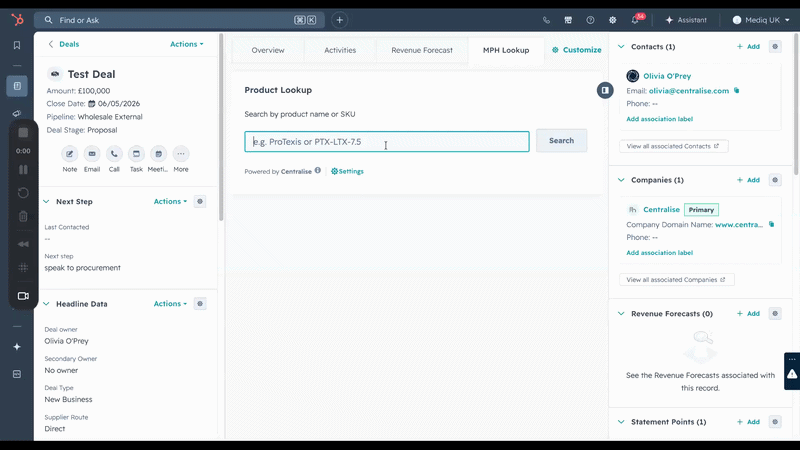This screenshot has width=800, height=450.
Task: Collapse the Companies section
Action: coord(621,180)
